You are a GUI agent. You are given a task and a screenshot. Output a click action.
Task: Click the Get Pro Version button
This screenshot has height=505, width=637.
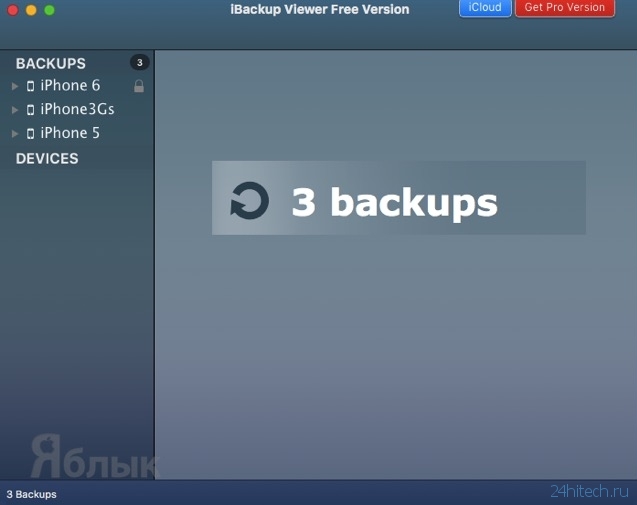pyautogui.click(x=565, y=8)
